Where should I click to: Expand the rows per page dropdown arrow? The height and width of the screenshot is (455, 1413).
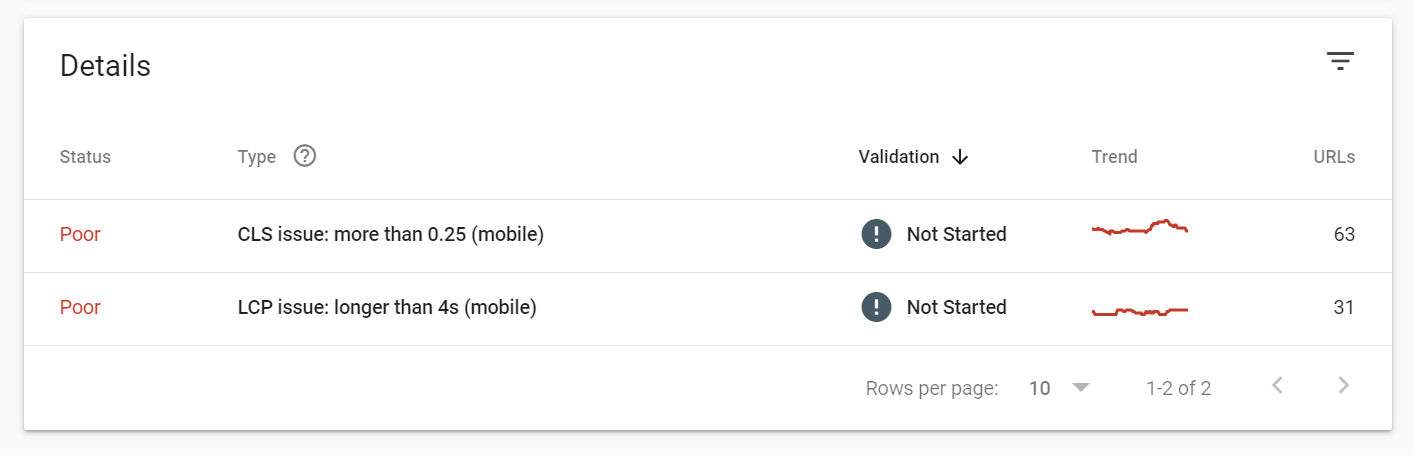point(1080,388)
